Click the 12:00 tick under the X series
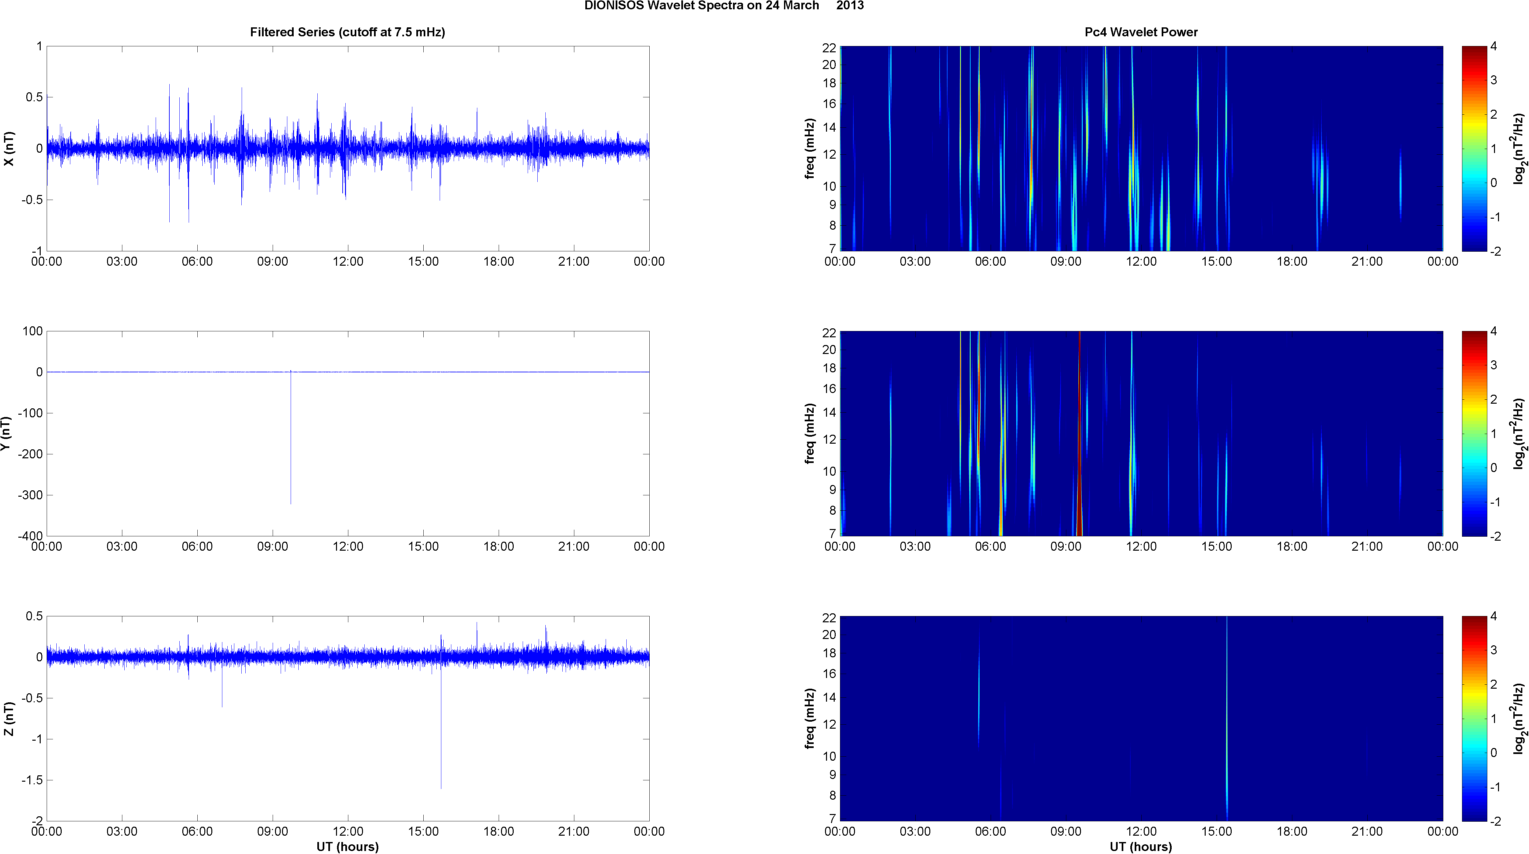 click(348, 262)
